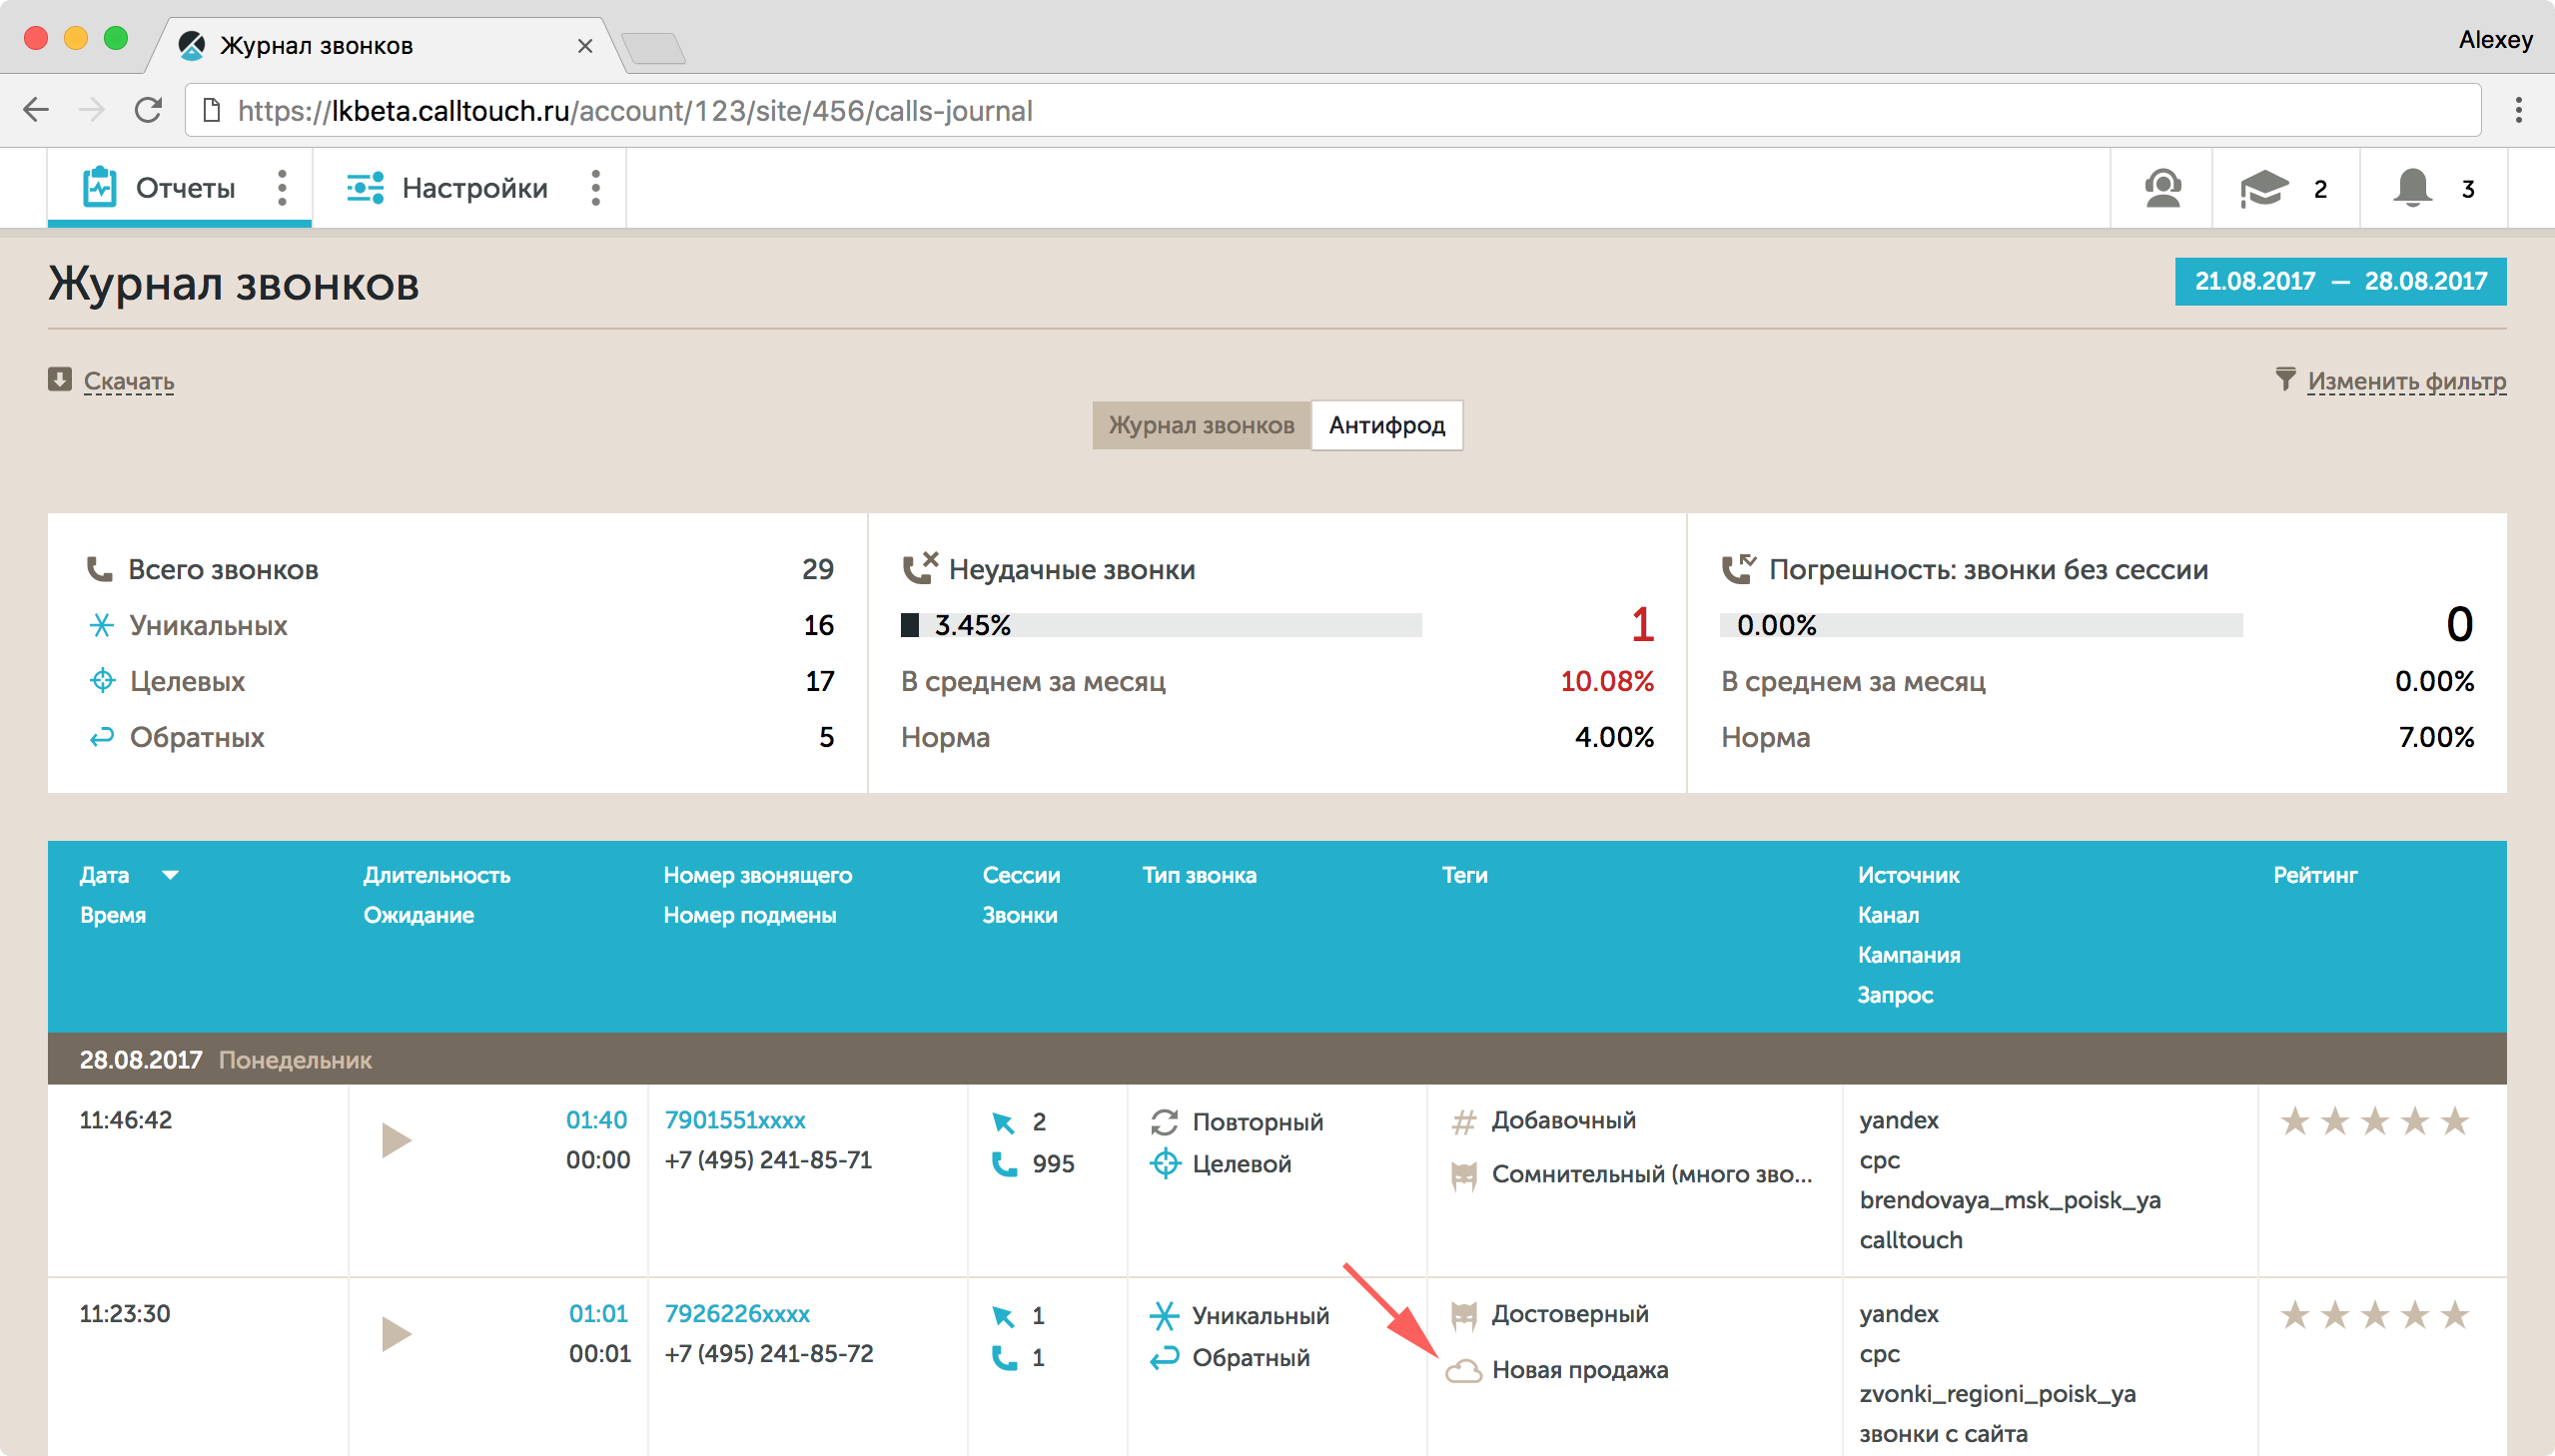Viewport: 2555px width, 1456px height.
Task: Click the browser back arrow
Action: point(36,110)
